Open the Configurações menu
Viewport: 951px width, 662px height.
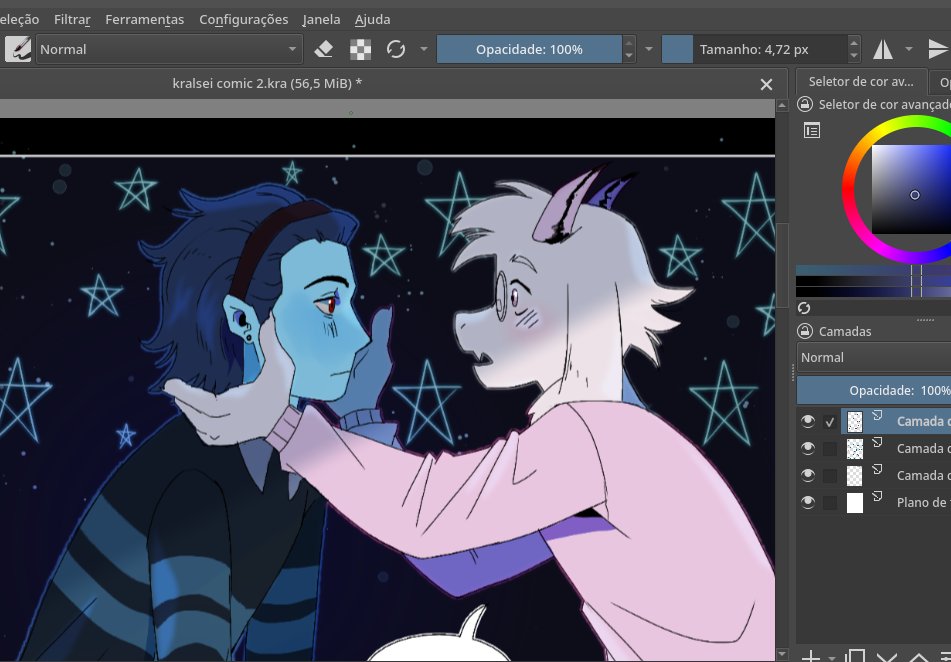[x=244, y=19]
